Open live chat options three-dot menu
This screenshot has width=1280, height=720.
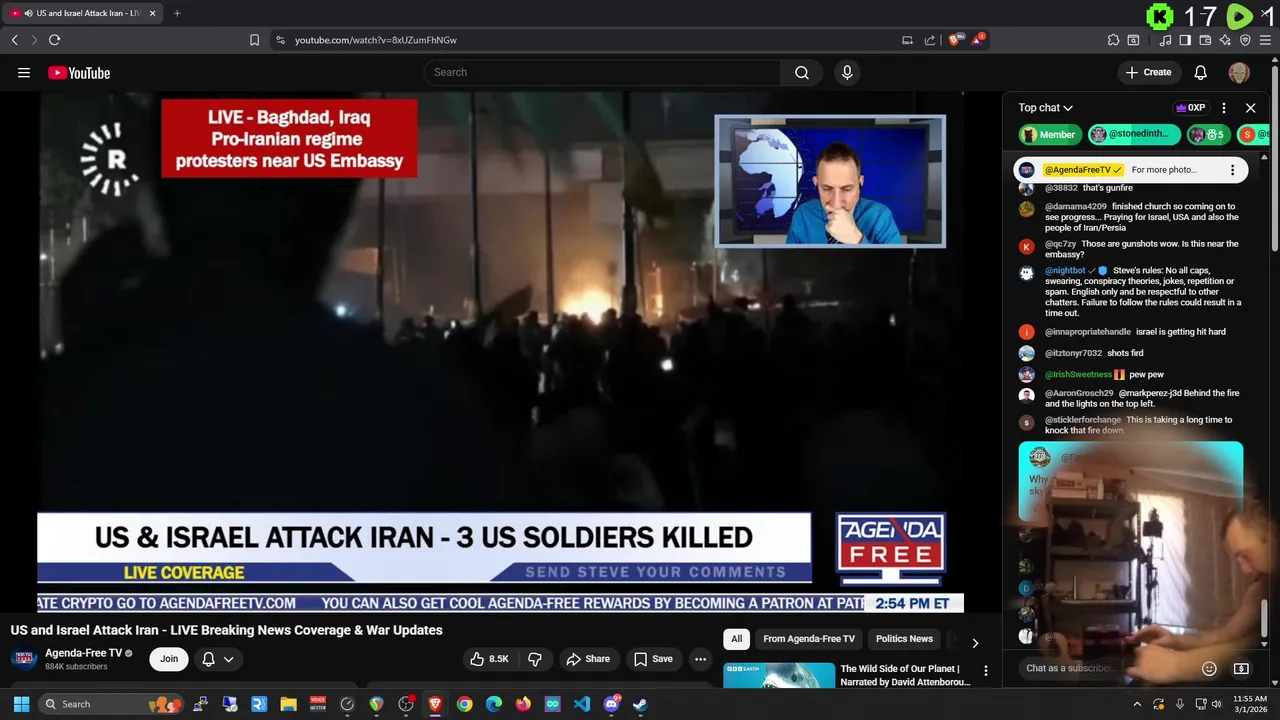tap(1223, 108)
